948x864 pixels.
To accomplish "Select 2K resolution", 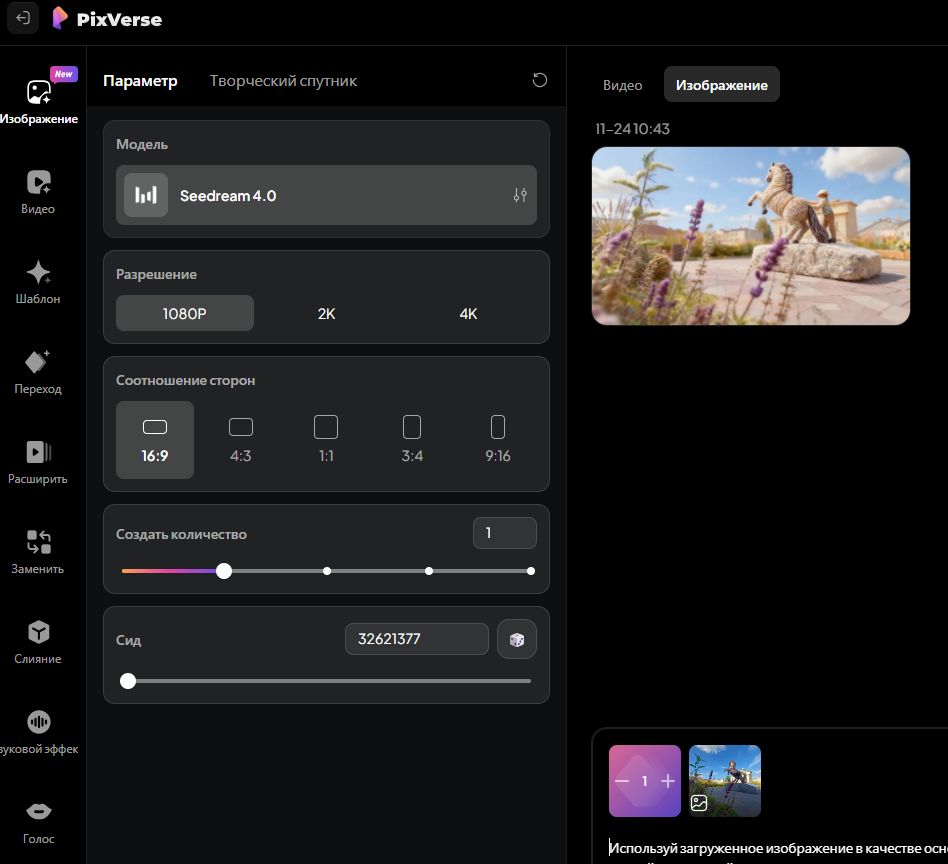I will (326, 313).
